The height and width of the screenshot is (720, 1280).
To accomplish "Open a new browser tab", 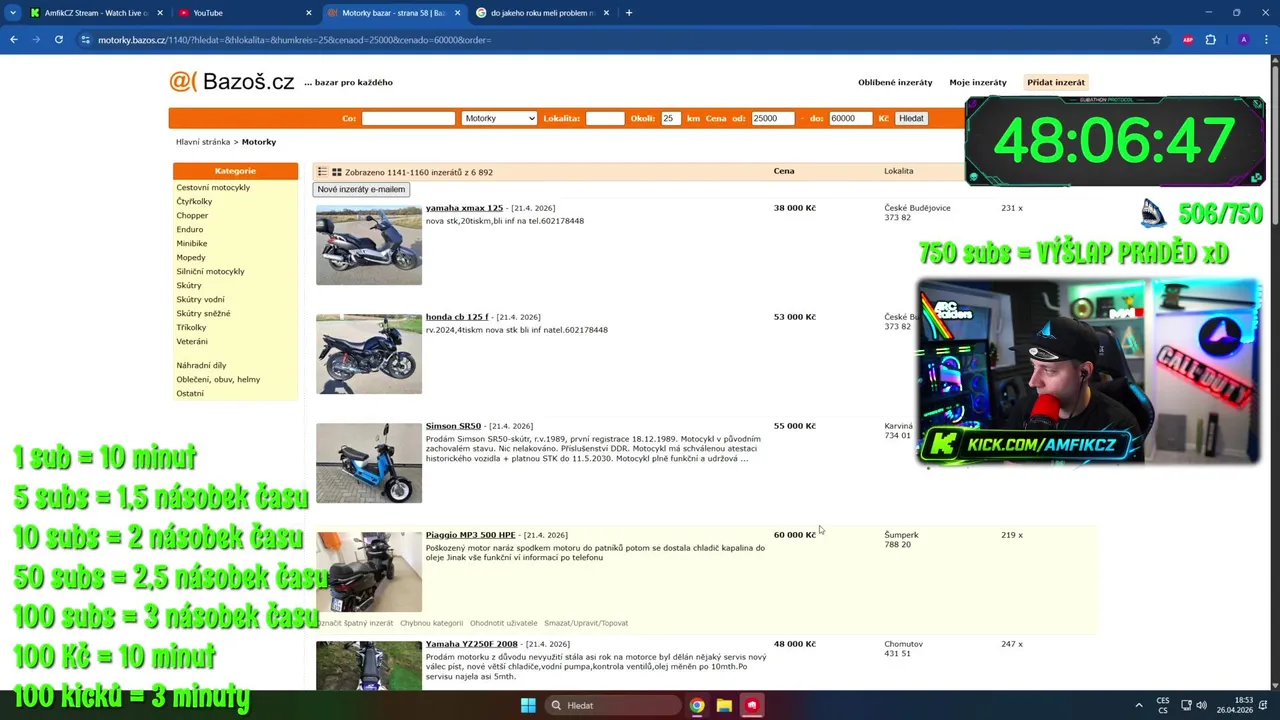I will tap(629, 13).
